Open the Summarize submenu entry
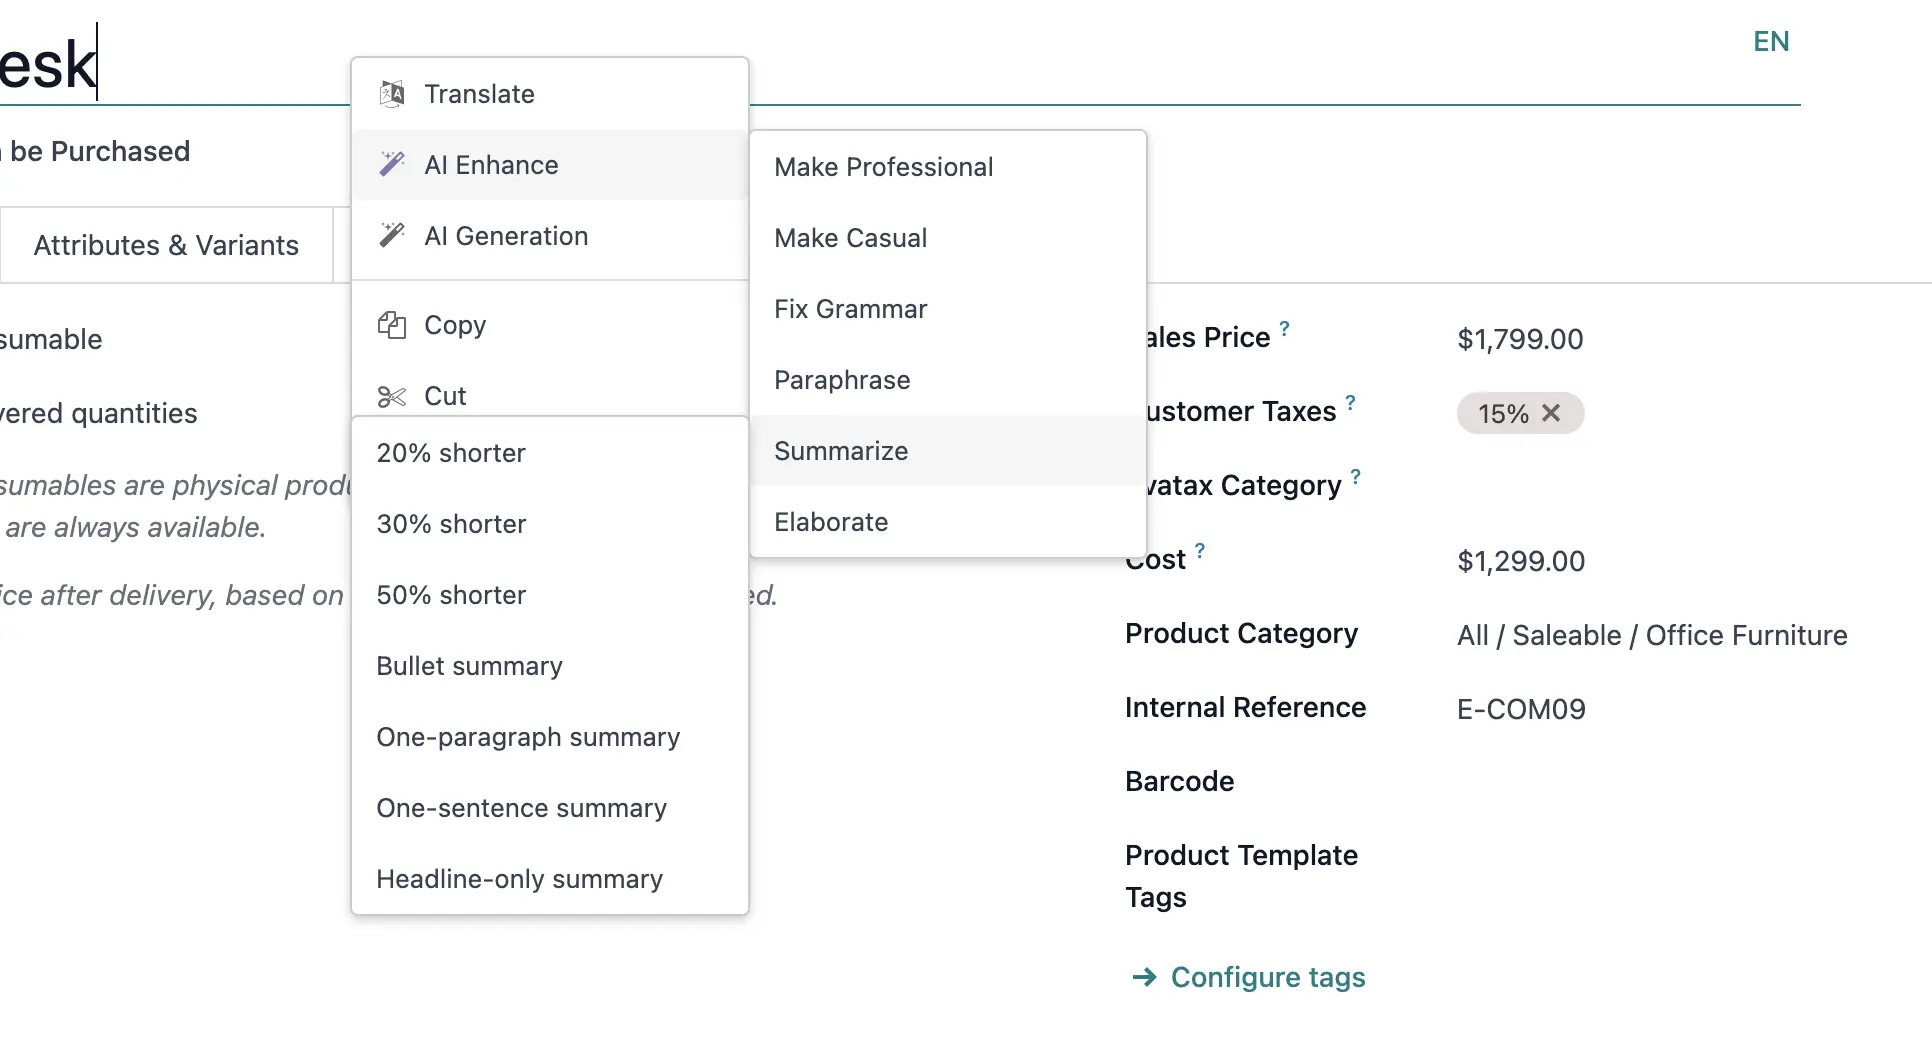This screenshot has width=1932, height=1062. pyautogui.click(x=841, y=451)
